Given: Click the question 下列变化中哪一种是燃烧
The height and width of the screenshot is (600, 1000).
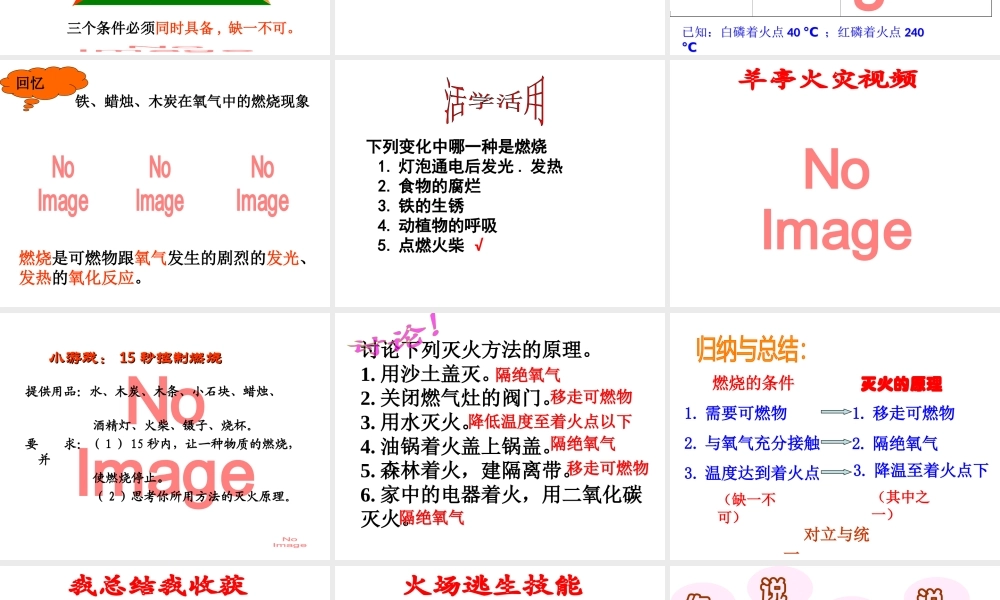Looking at the screenshot, I should 457,147.
